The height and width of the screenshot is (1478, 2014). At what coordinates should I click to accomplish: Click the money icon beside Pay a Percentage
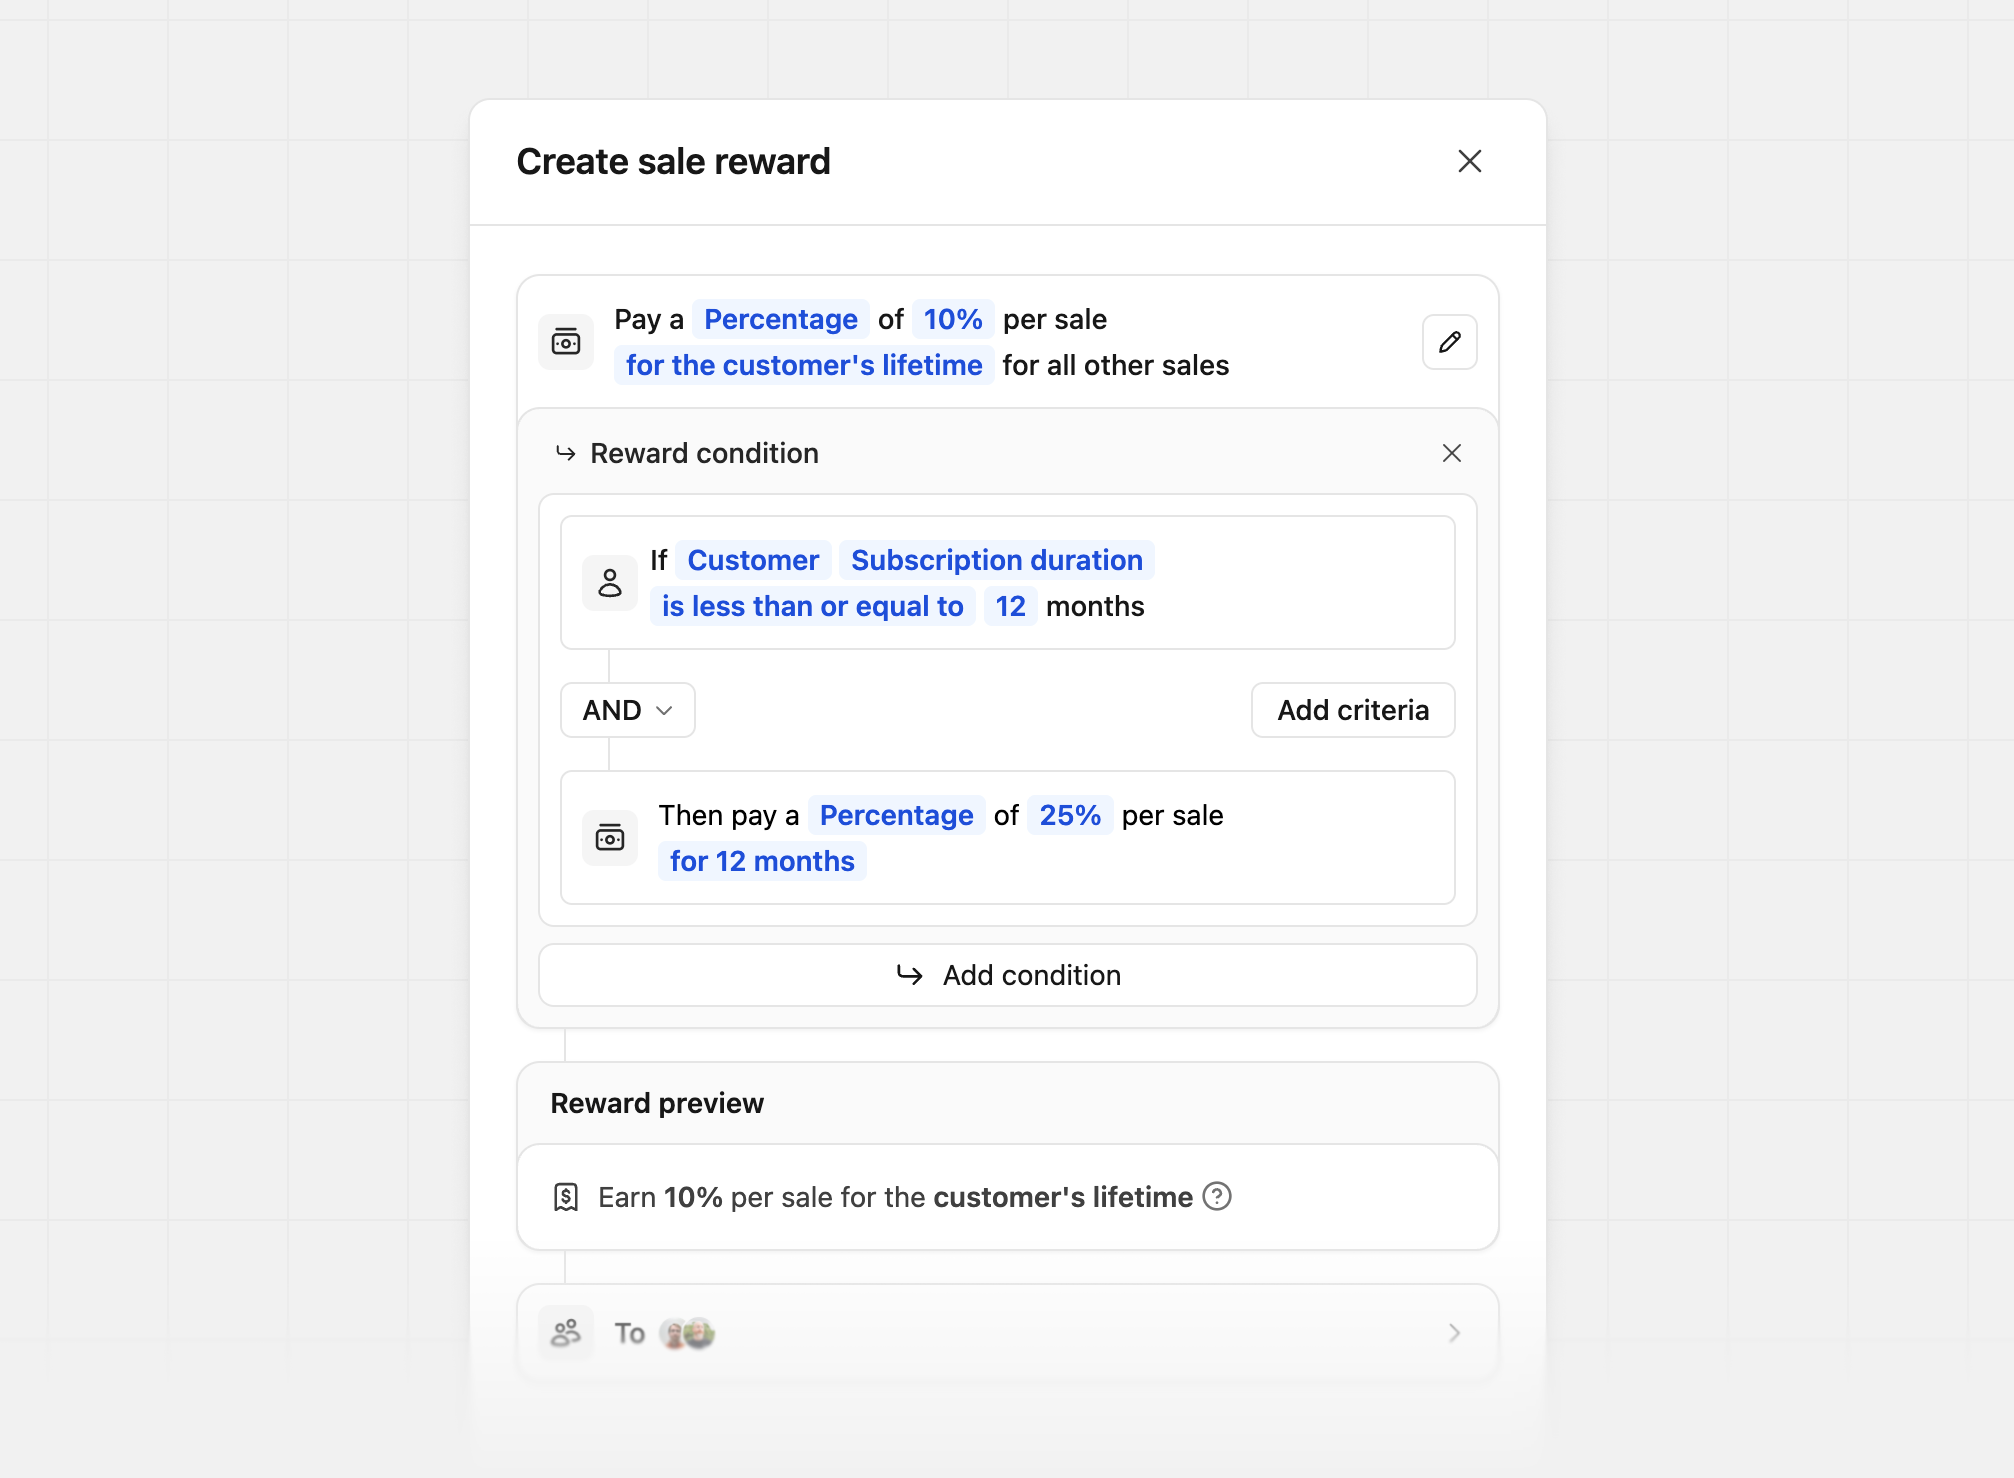coord(566,342)
